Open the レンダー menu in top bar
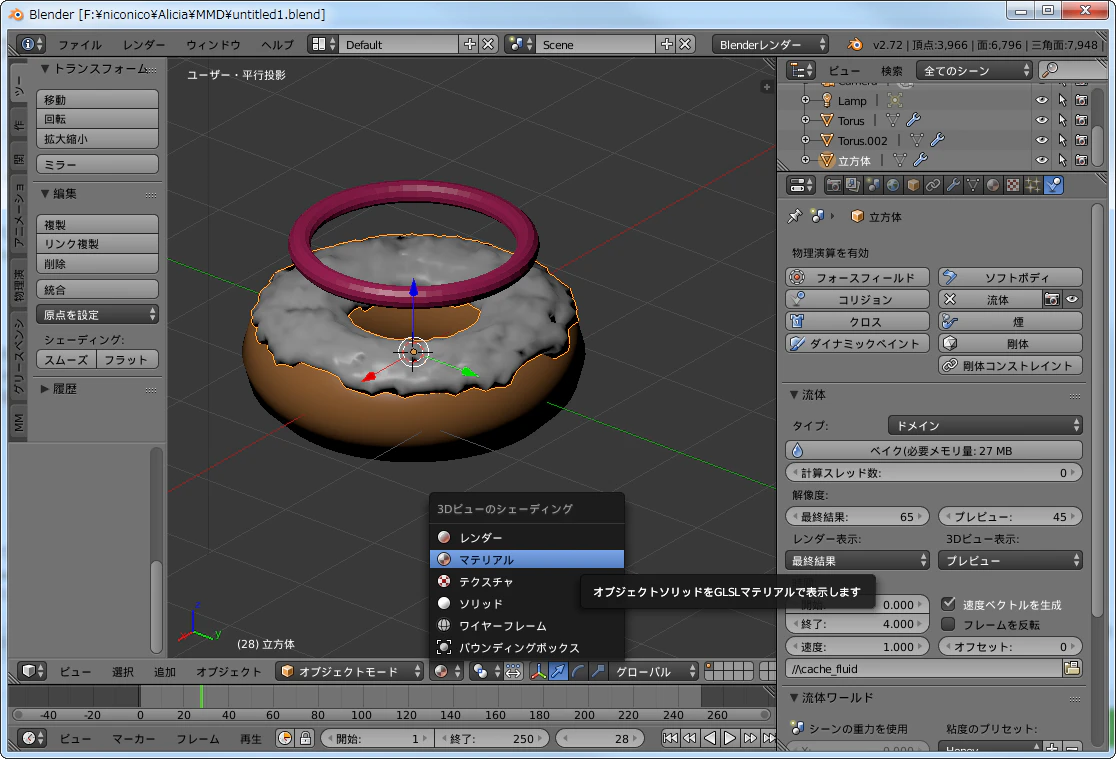The width and height of the screenshot is (1116, 759). pos(144,45)
